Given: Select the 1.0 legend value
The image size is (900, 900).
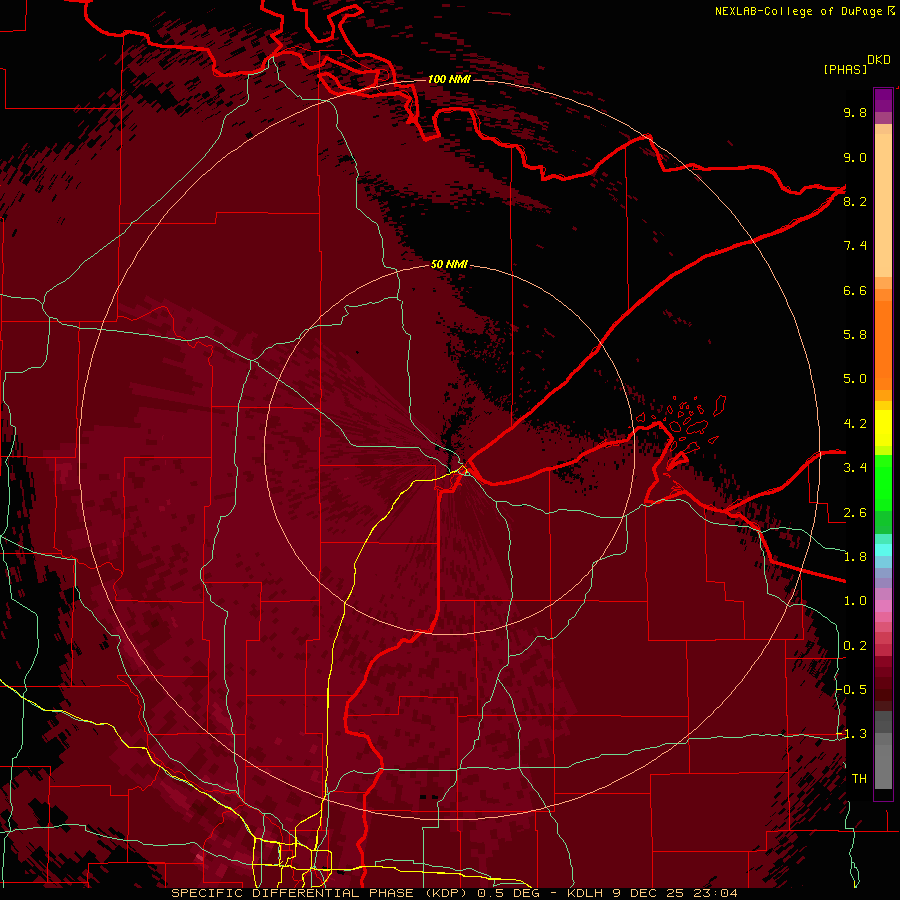Looking at the screenshot, I should point(855,601).
